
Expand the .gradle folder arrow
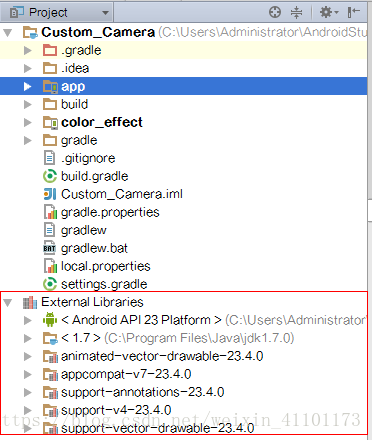pos(28,50)
